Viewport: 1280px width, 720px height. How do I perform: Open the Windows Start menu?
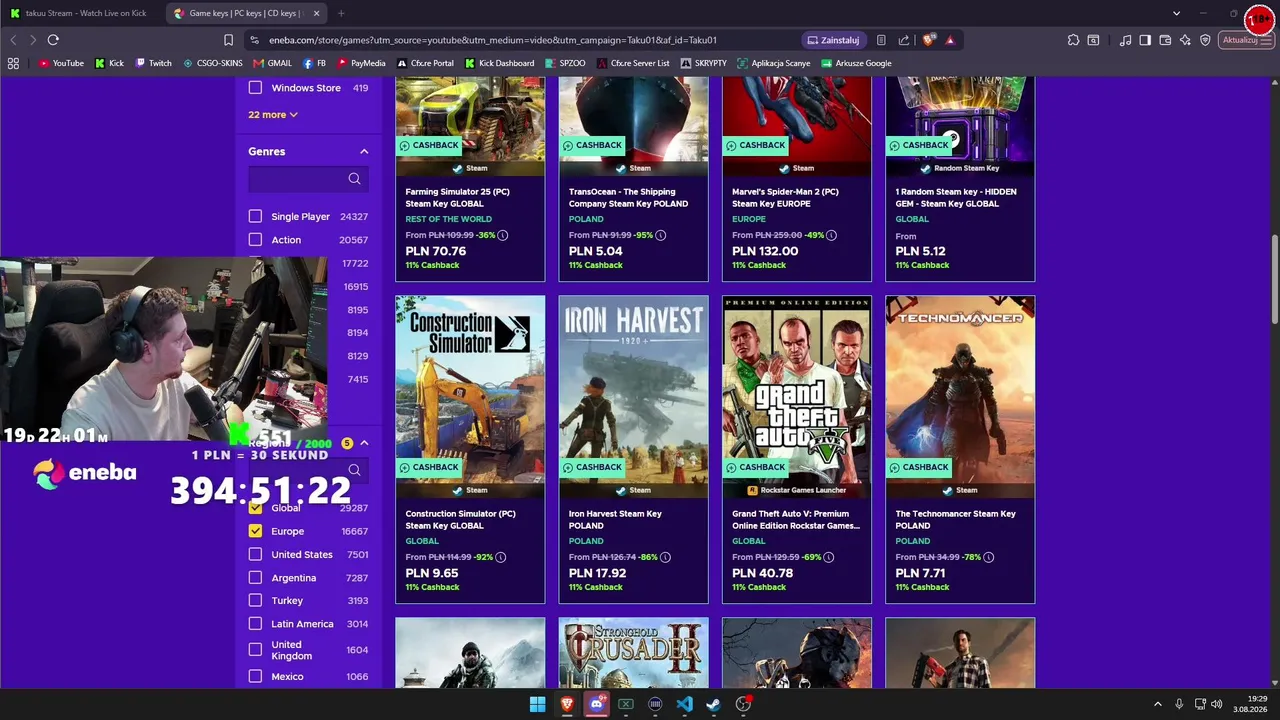click(x=537, y=704)
